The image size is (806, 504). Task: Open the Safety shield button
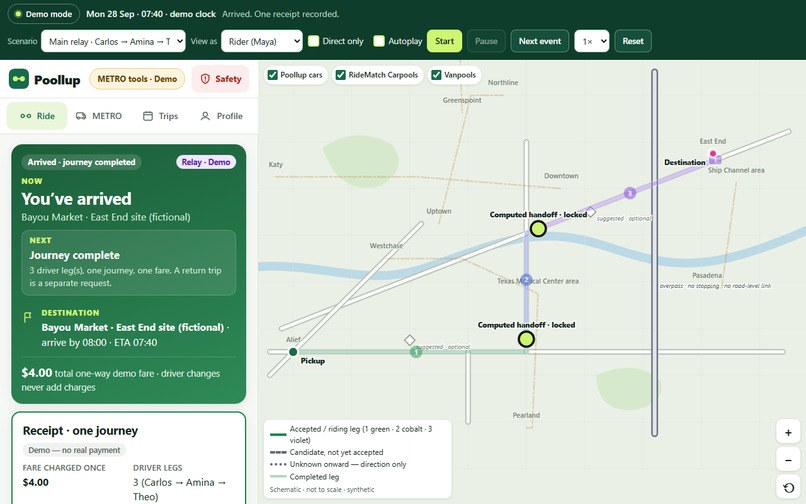pos(221,79)
